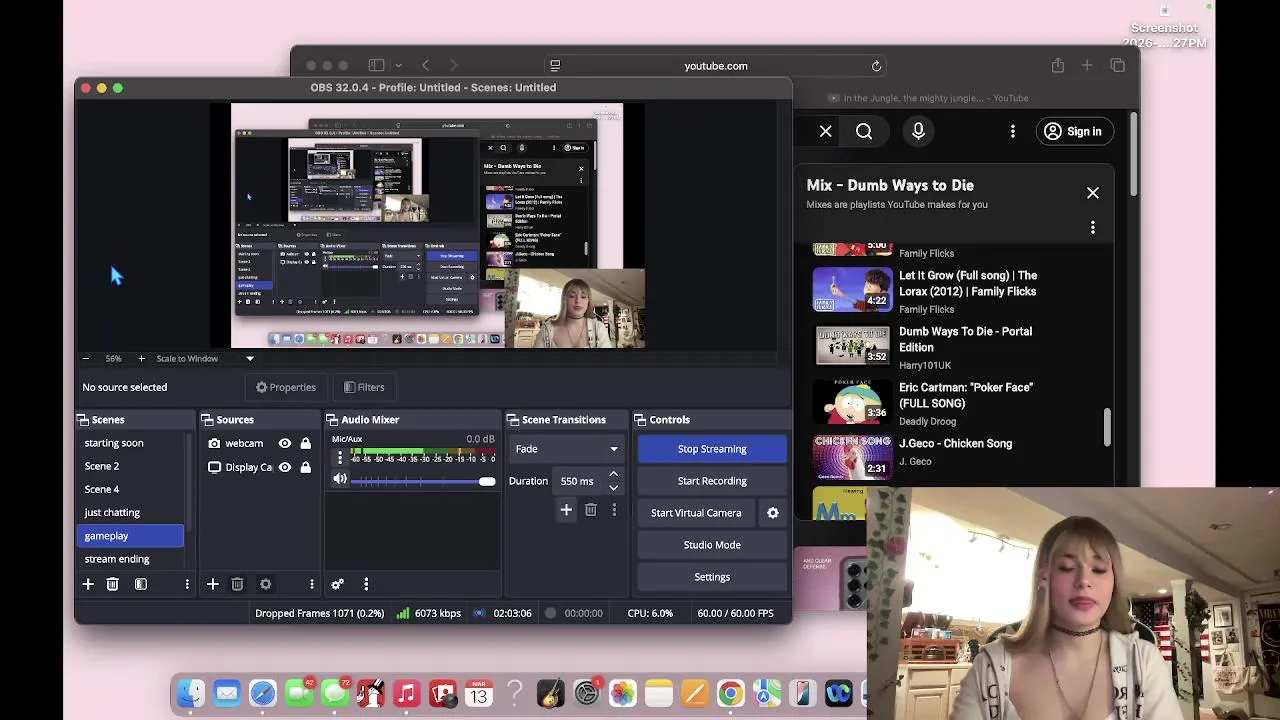Toggle lock on webcam source
This screenshot has width=1280, height=720.
pos(306,443)
